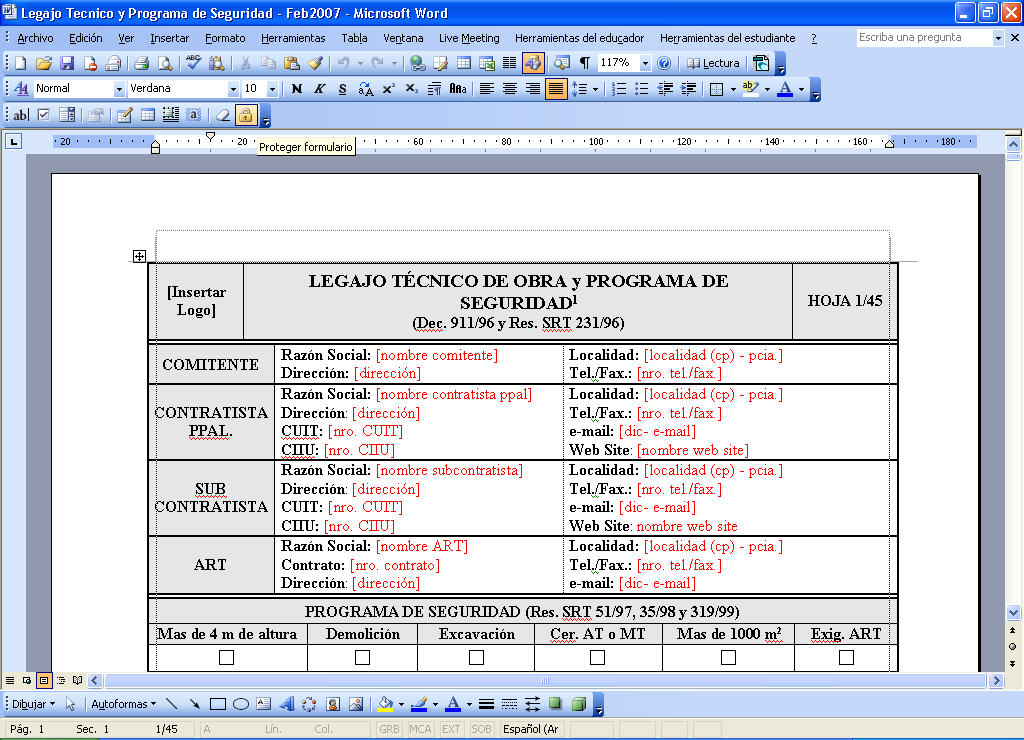
Task: Save the document with the floppy icon
Action: coord(67,63)
